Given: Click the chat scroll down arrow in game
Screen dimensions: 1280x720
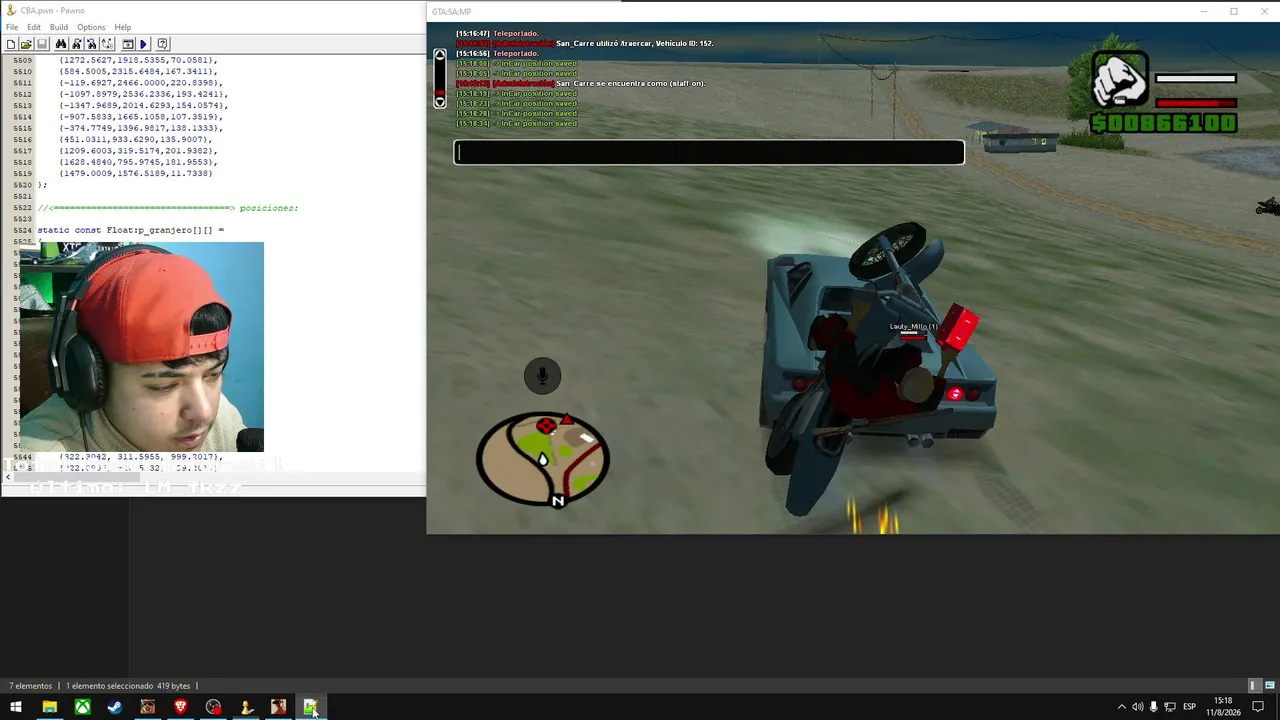Looking at the screenshot, I should pyautogui.click(x=439, y=100).
